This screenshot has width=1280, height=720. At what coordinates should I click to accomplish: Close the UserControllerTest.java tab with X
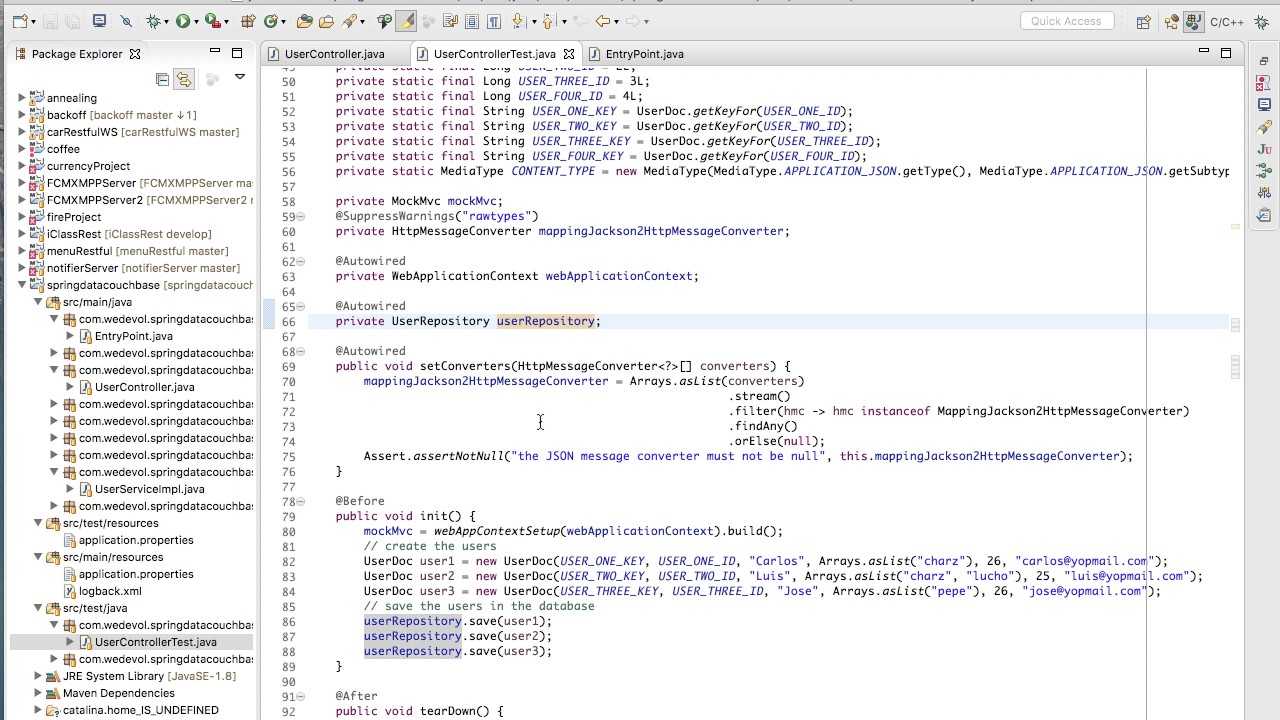pyautogui.click(x=569, y=54)
